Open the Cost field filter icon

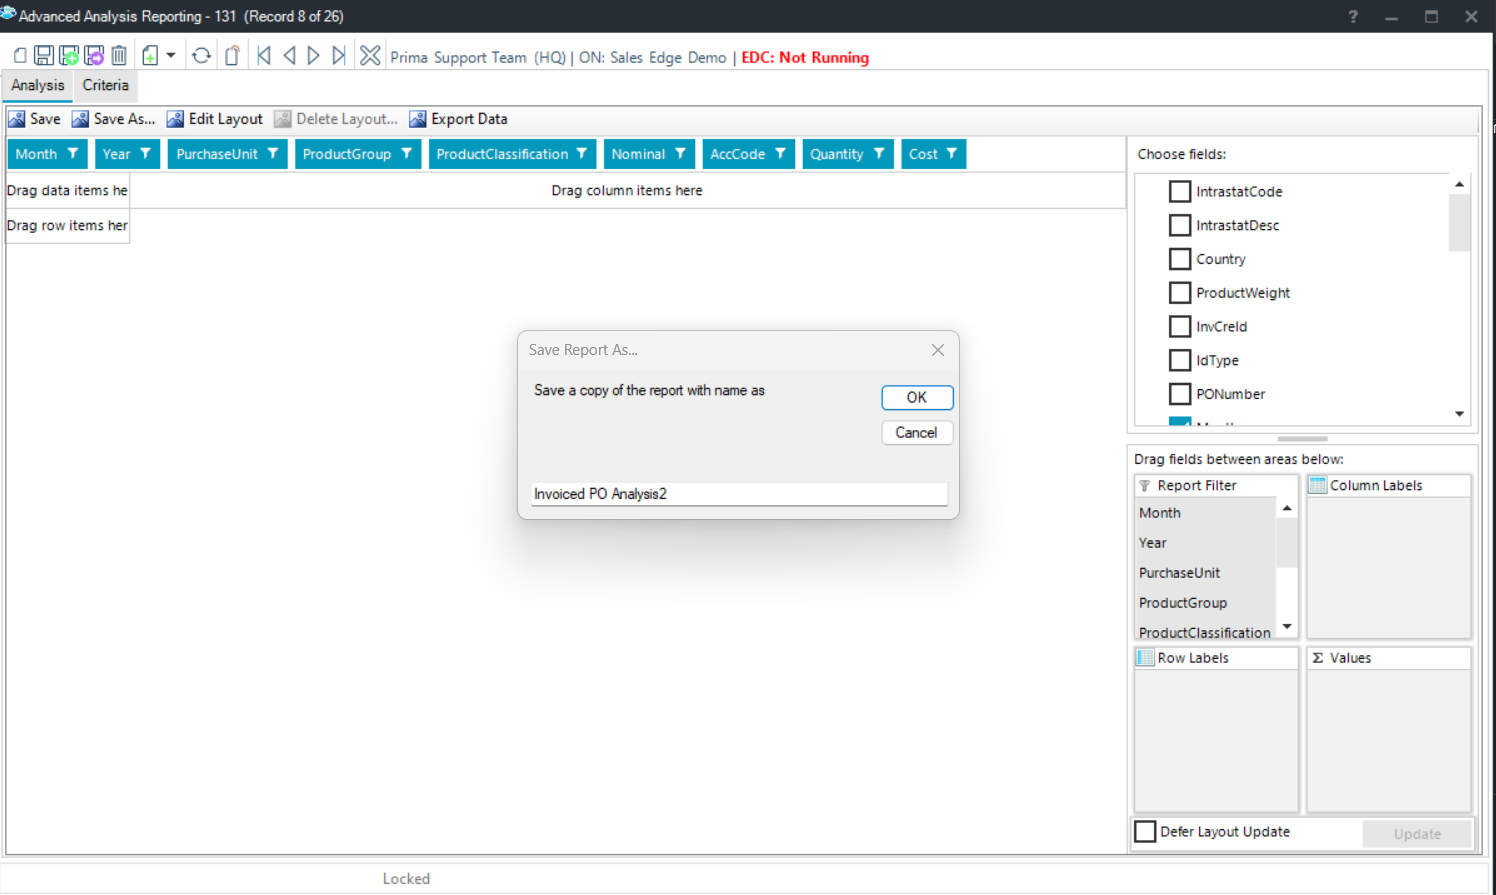(952, 154)
